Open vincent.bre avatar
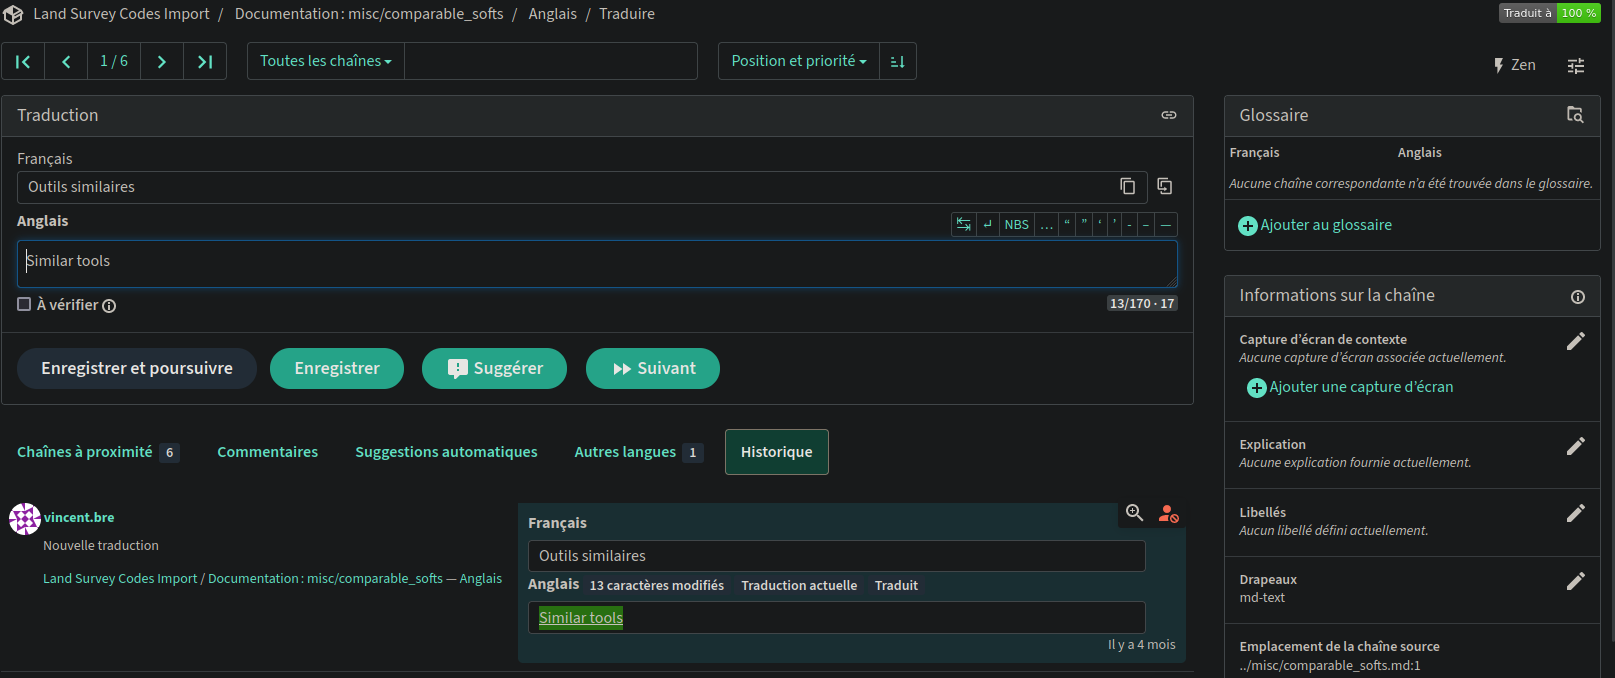The height and width of the screenshot is (678, 1615). tap(24, 518)
